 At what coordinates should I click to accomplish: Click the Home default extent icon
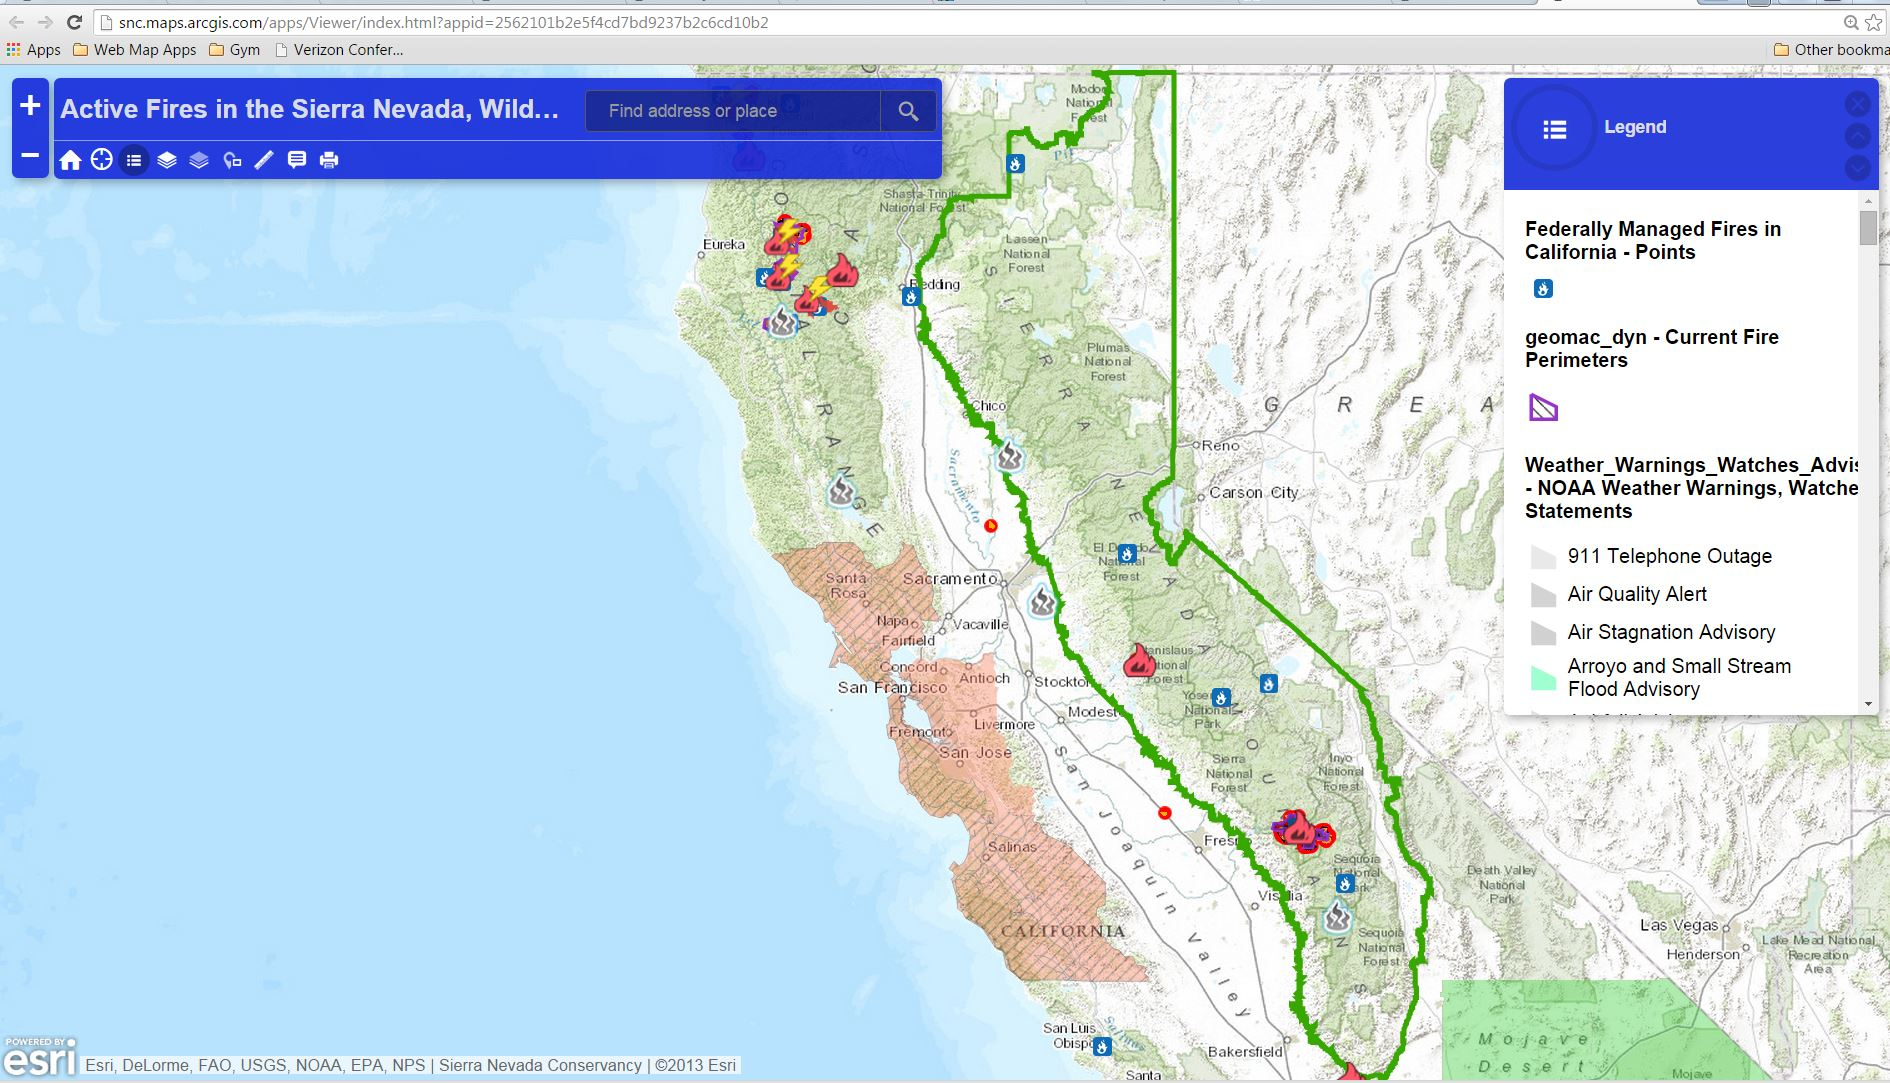click(70, 160)
